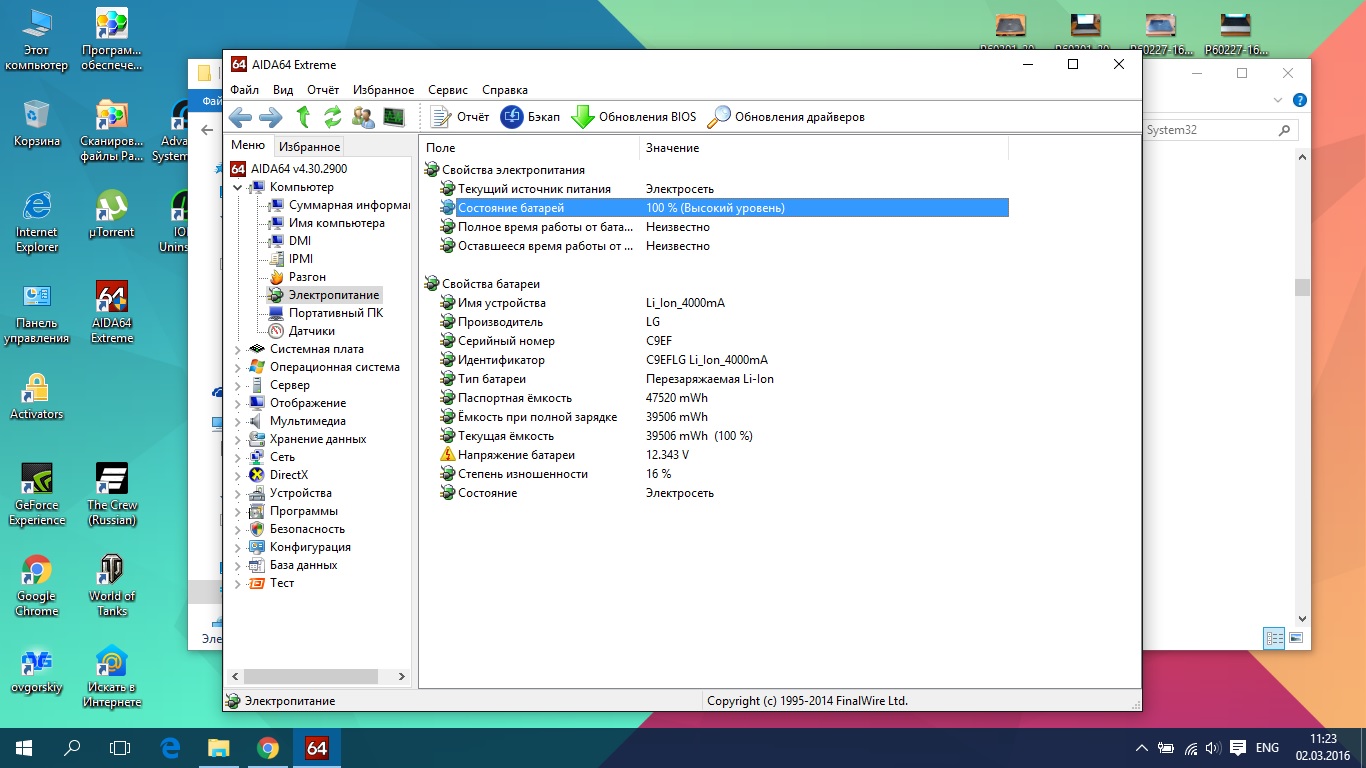Click the Значение column header
This screenshot has height=768, width=1366.
[824, 148]
